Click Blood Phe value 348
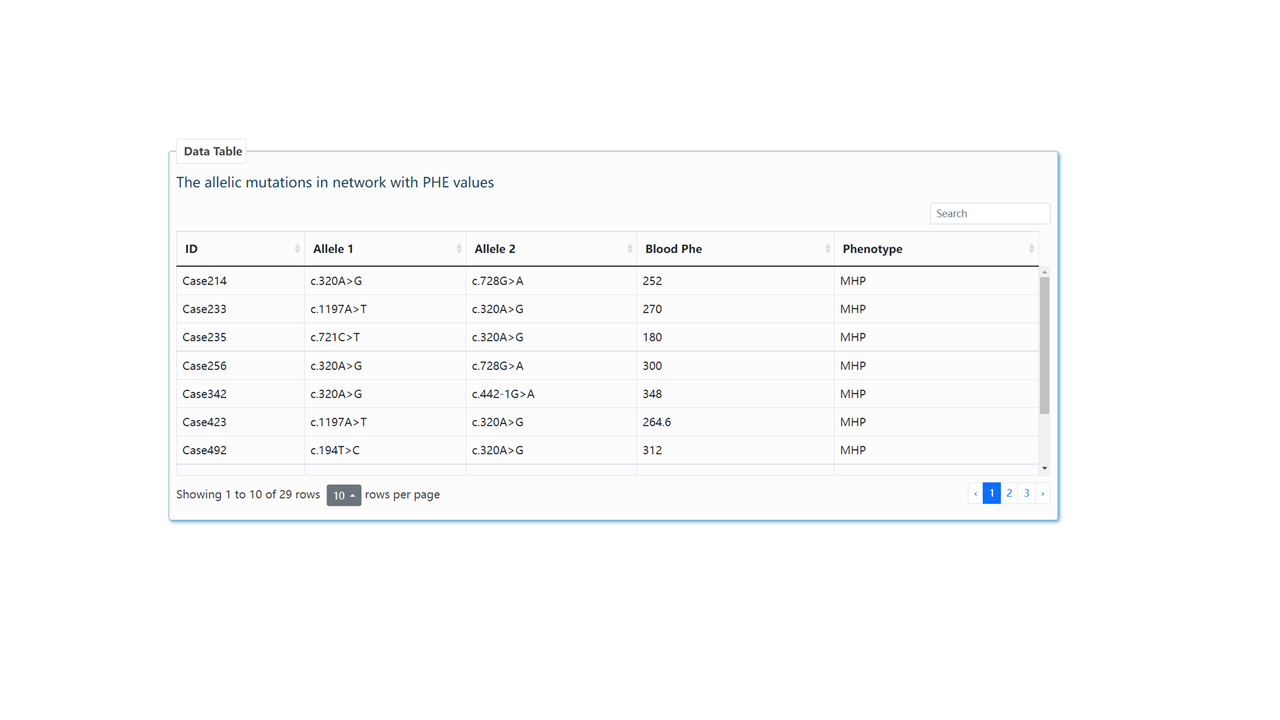The height and width of the screenshot is (720, 1280). pos(652,394)
